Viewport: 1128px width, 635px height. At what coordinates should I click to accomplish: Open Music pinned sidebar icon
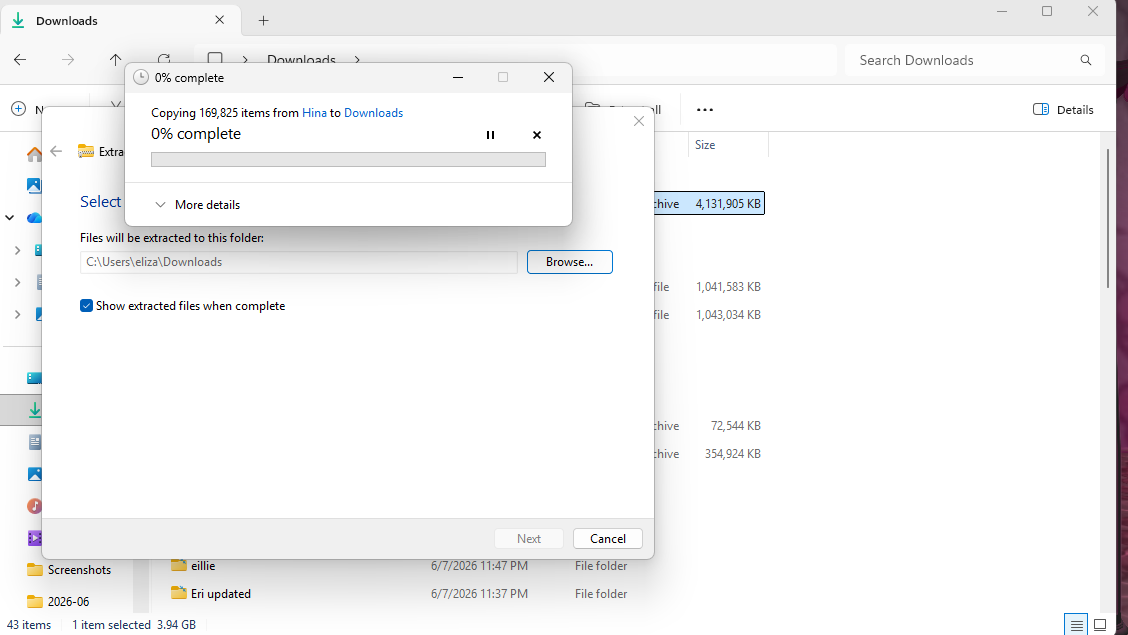pos(34,506)
